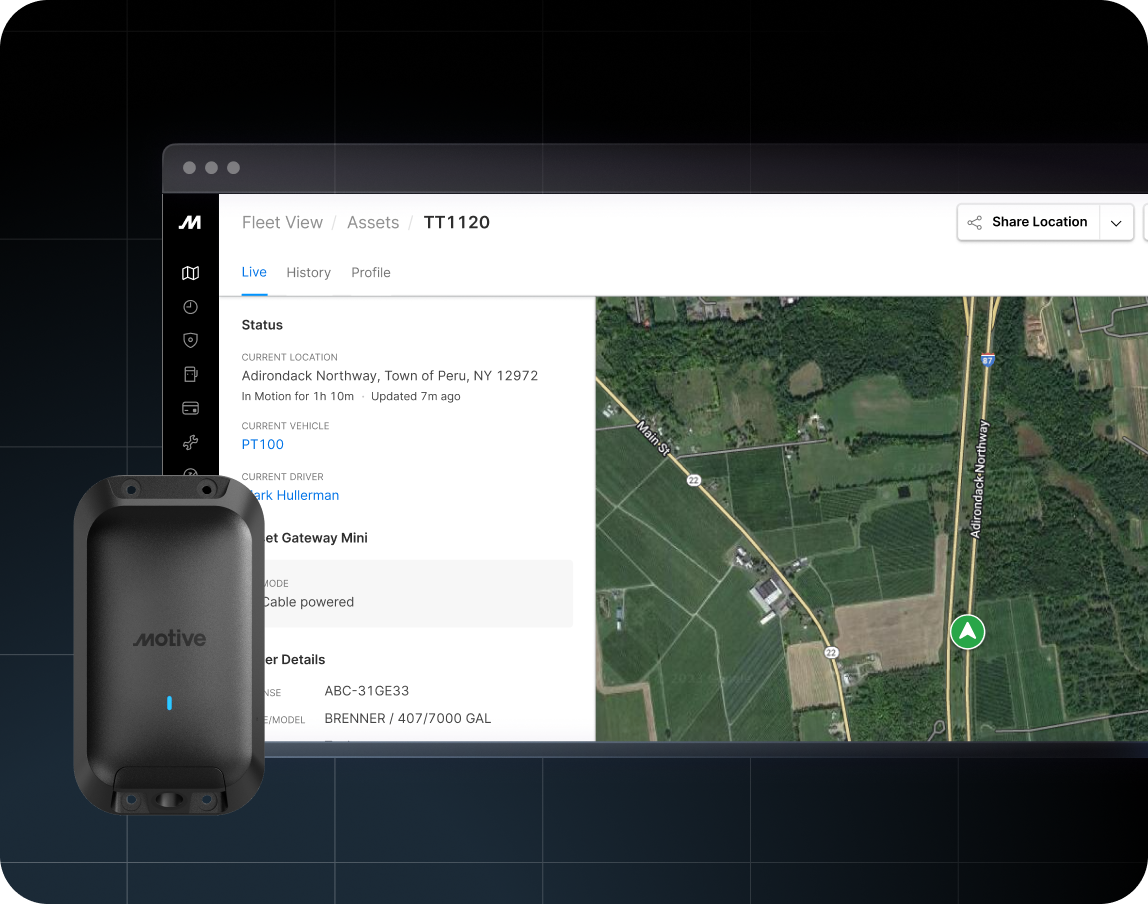Open the maintenance wrench sidebar icon
Screen dimensions: 1148x904
(190, 442)
